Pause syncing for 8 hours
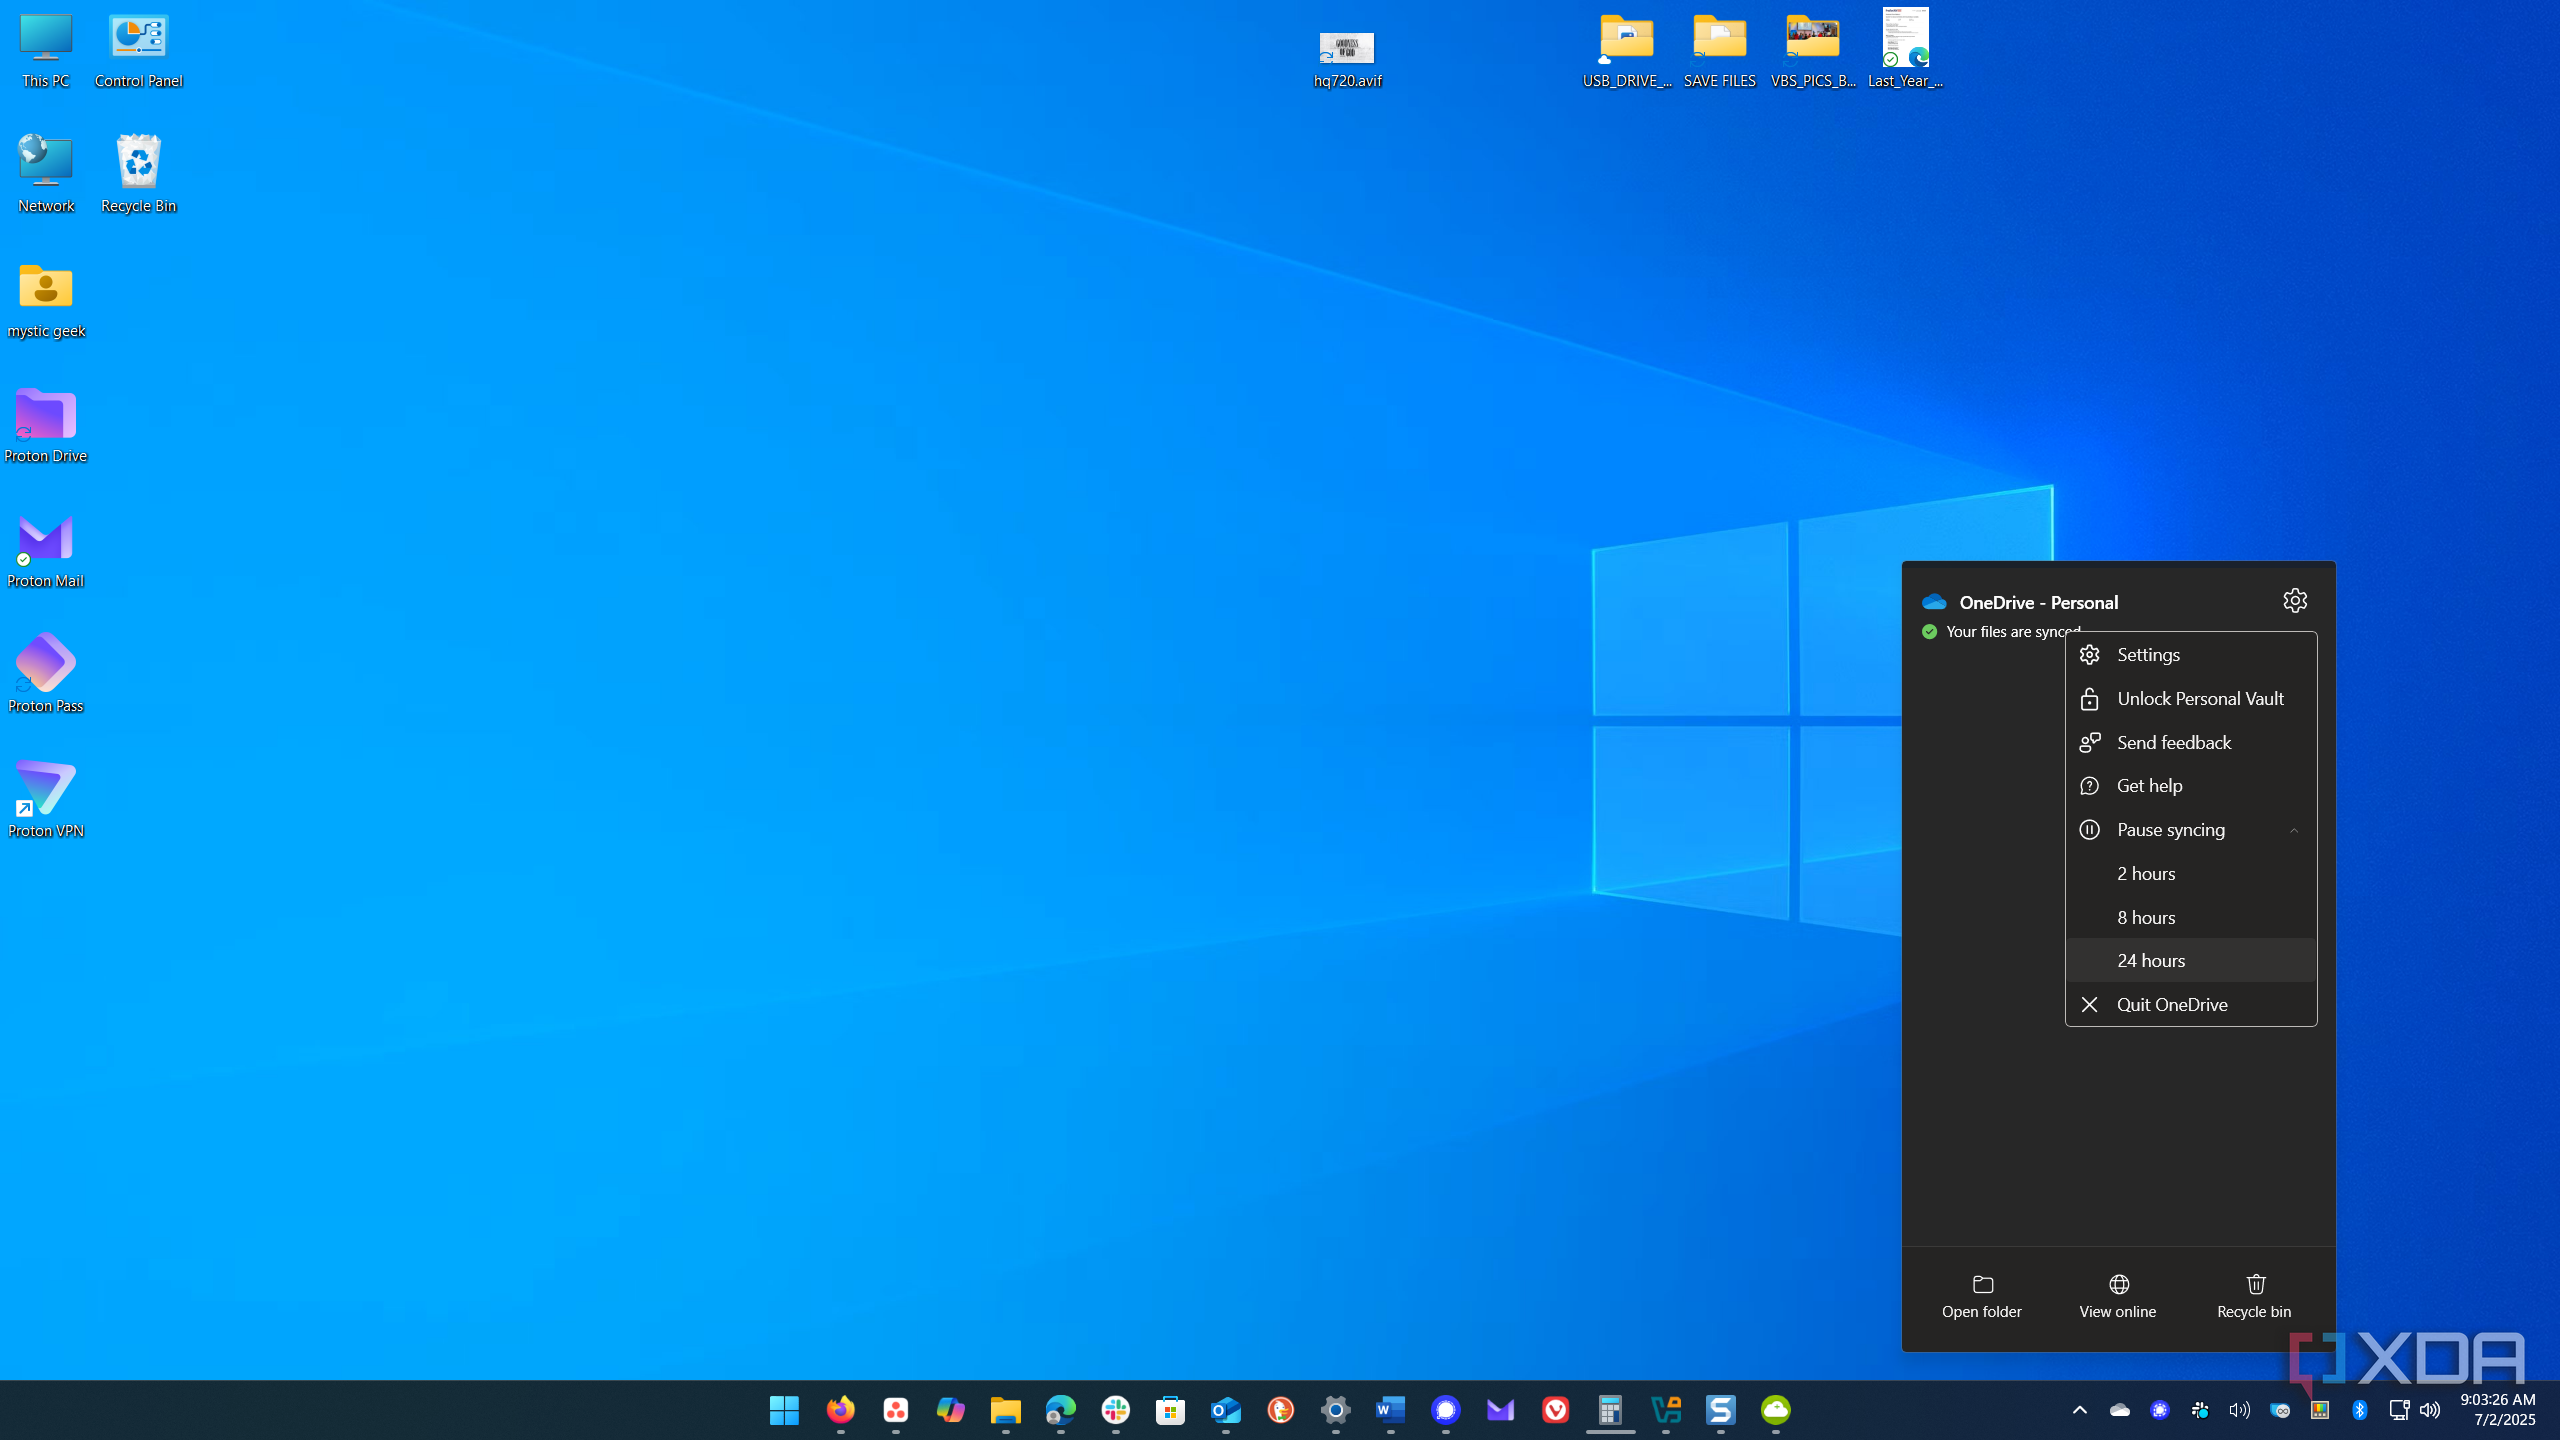This screenshot has height=1440, width=2560. [x=2191, y=917]
